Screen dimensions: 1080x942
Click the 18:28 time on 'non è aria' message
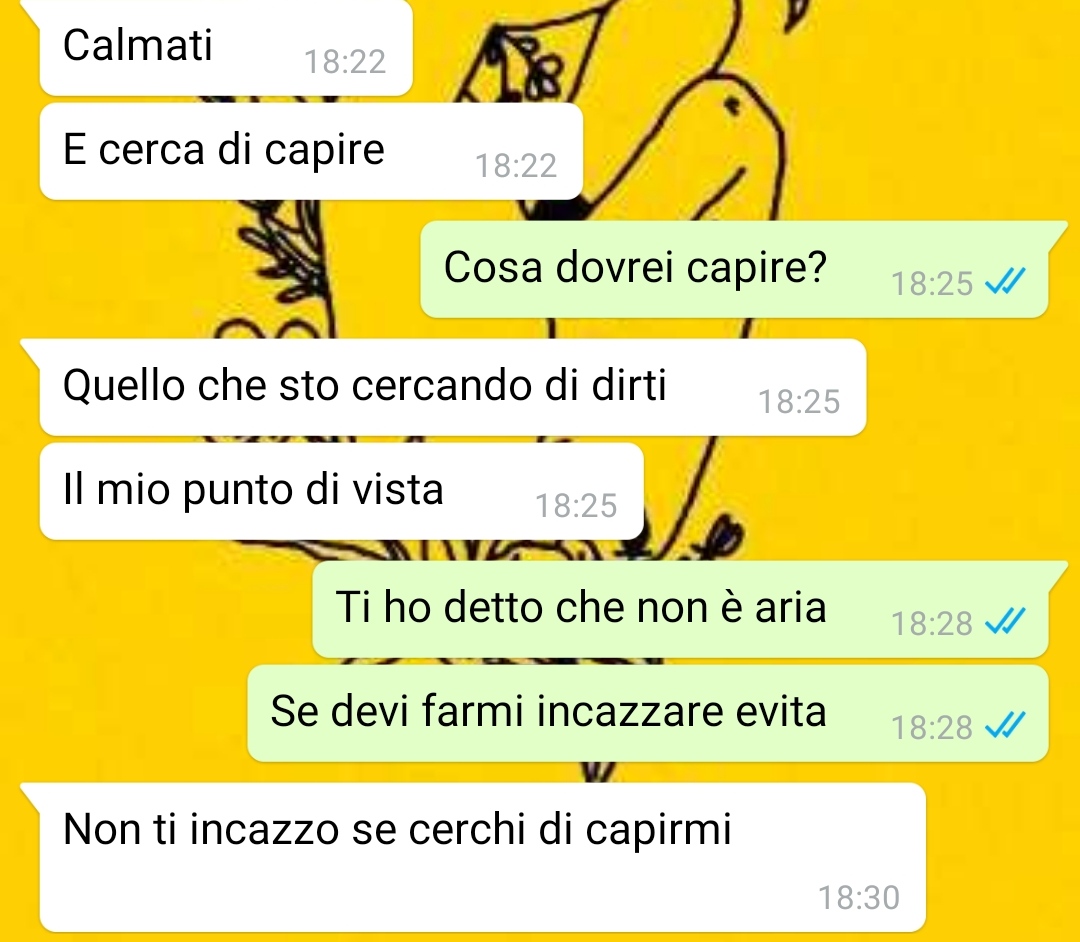(932, 624)
